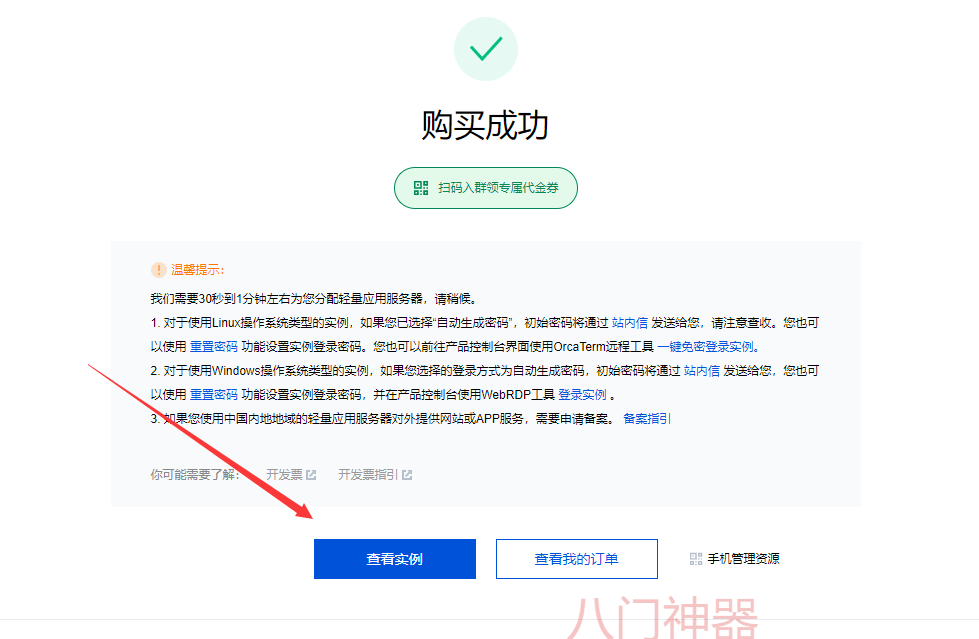Open 一键免密登录实例 link
Image resolution: width=979 pixels, height=639 pixels.
[x=706, y=346]
